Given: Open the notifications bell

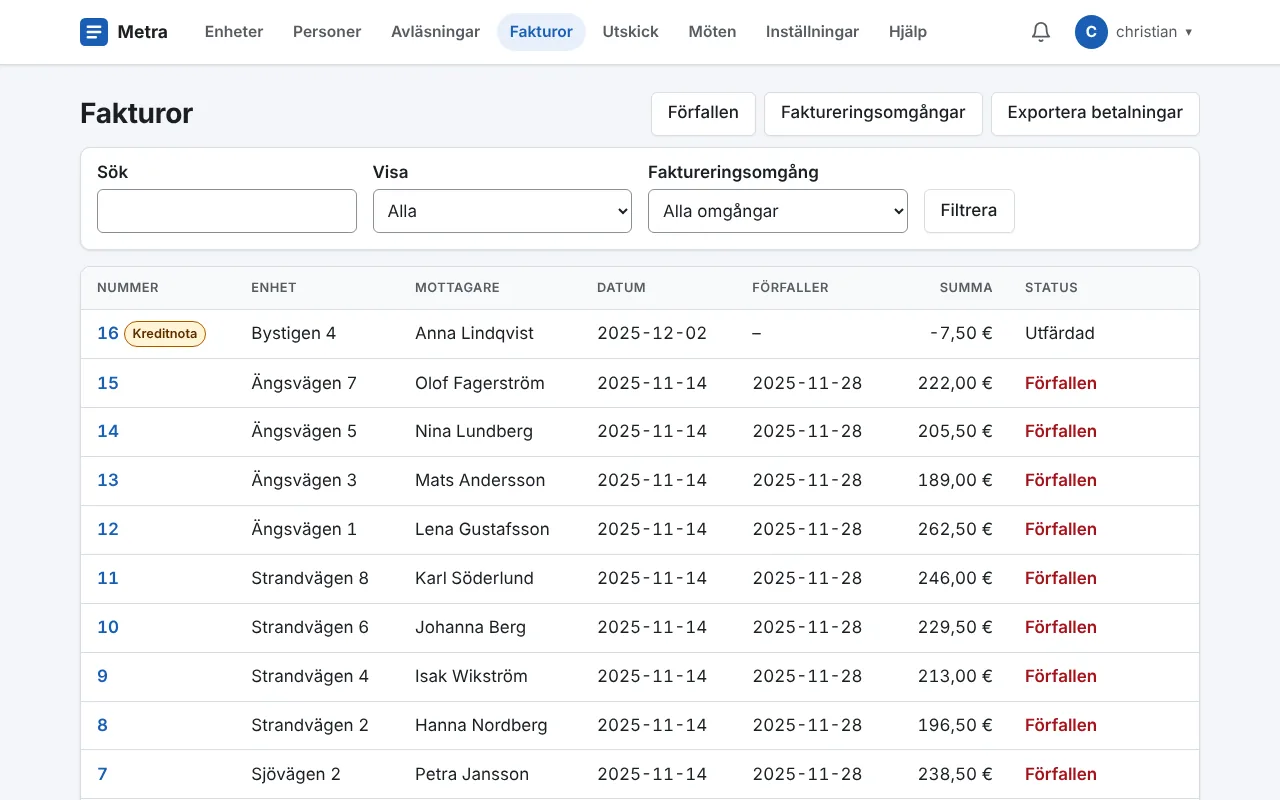Looking at the screenshot, I should point(1041,32).
